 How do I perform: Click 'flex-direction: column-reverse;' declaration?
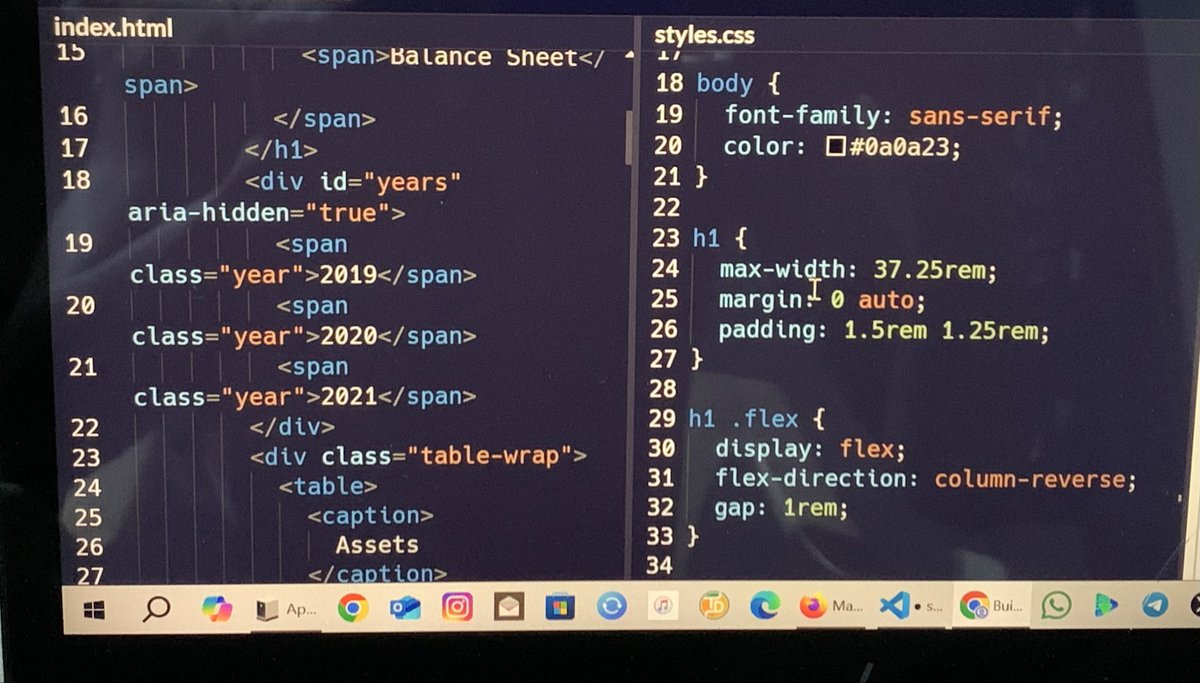(926, 479)
